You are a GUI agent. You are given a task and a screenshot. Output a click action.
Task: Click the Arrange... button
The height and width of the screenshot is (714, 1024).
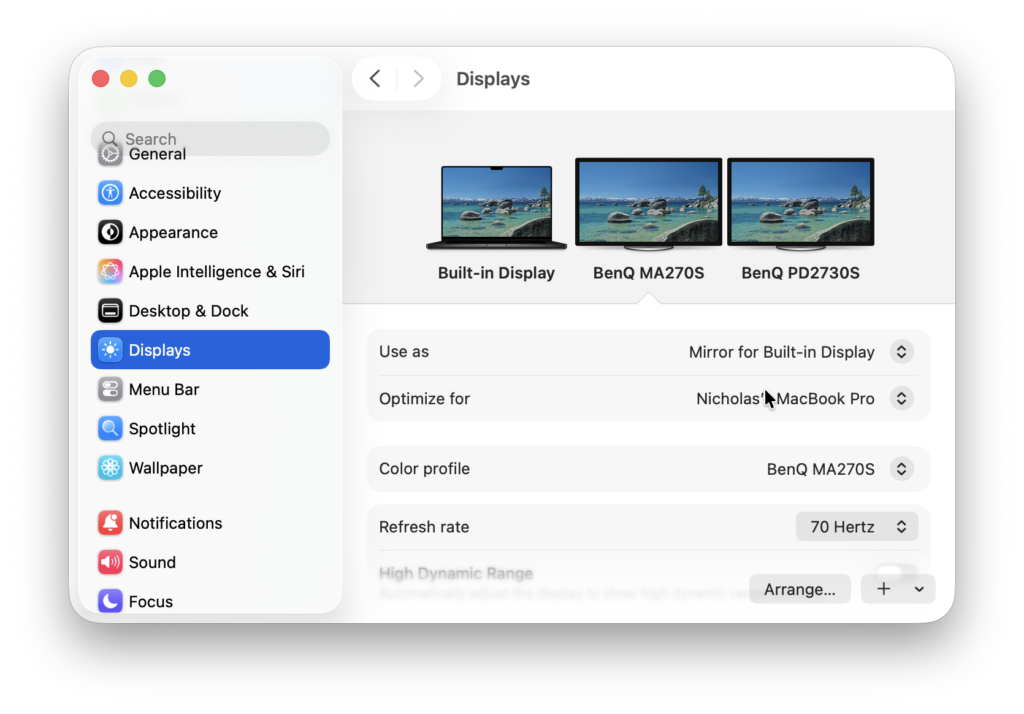799,589
